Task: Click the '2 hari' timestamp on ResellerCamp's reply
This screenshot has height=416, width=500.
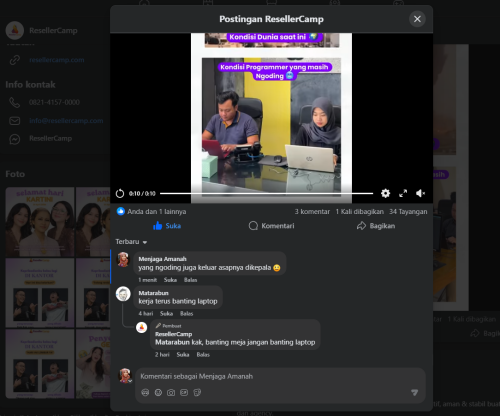Action: 162,355
